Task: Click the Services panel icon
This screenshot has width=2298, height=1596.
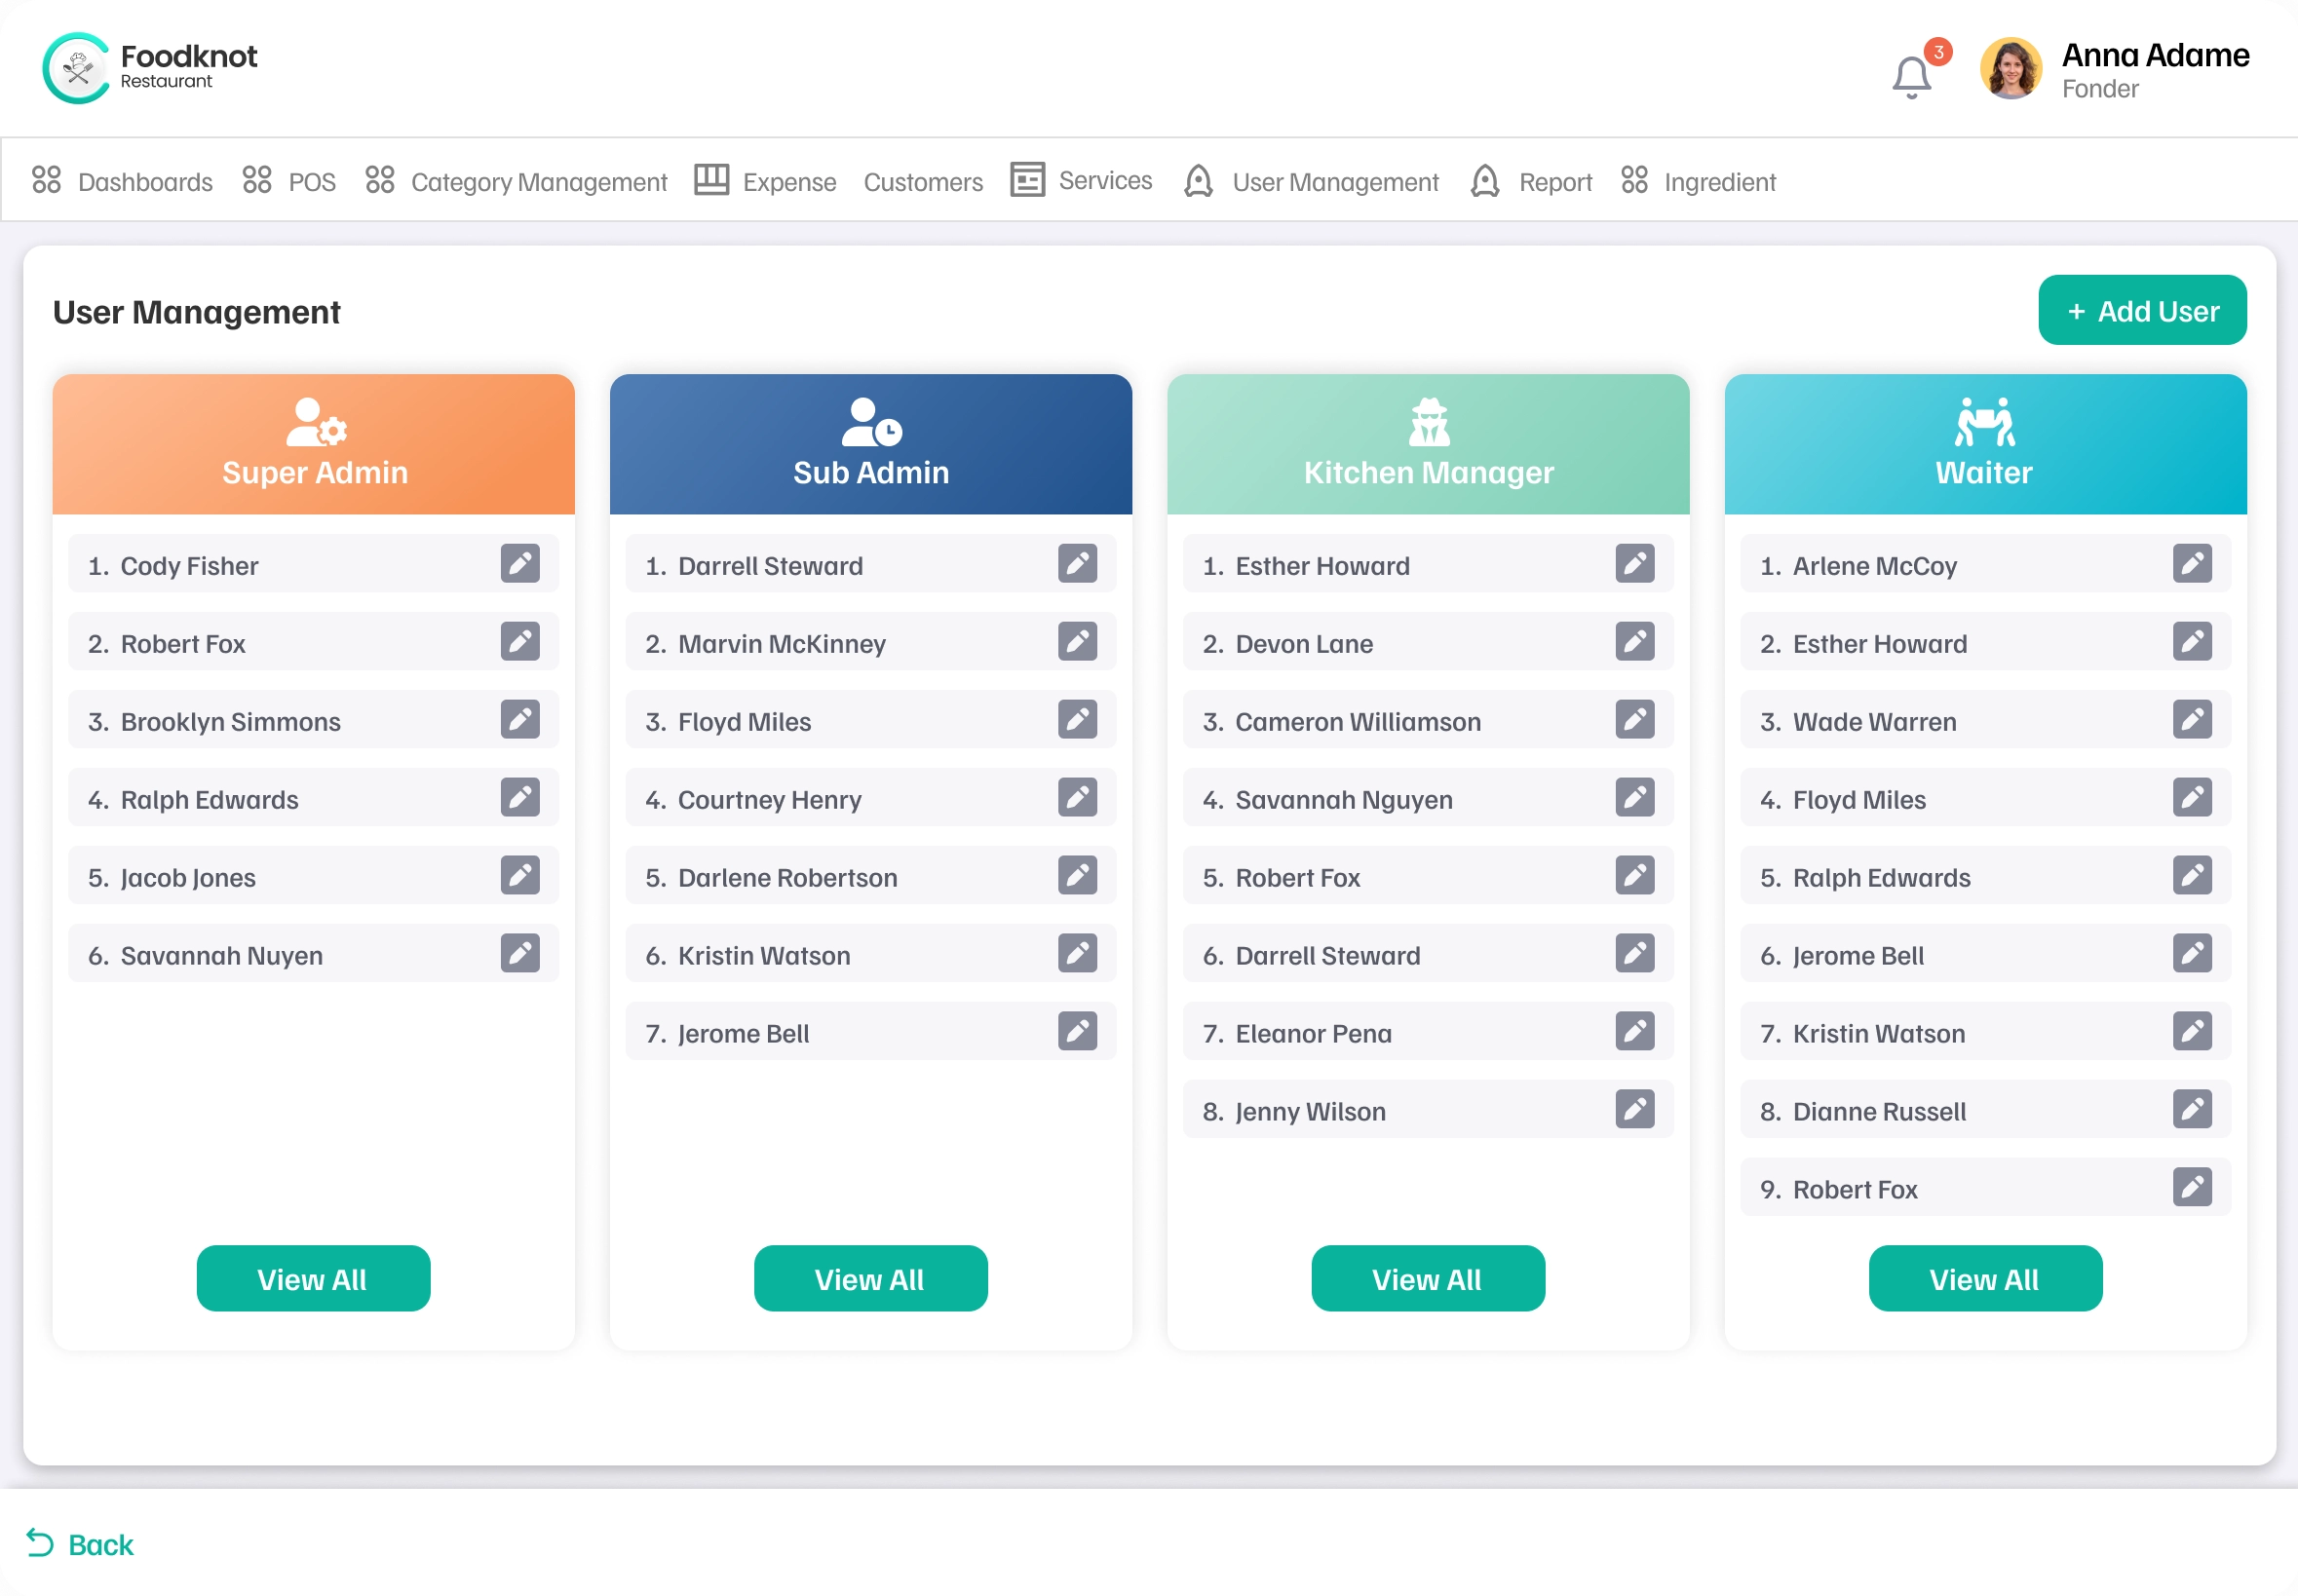Action: click(1027, 180)
